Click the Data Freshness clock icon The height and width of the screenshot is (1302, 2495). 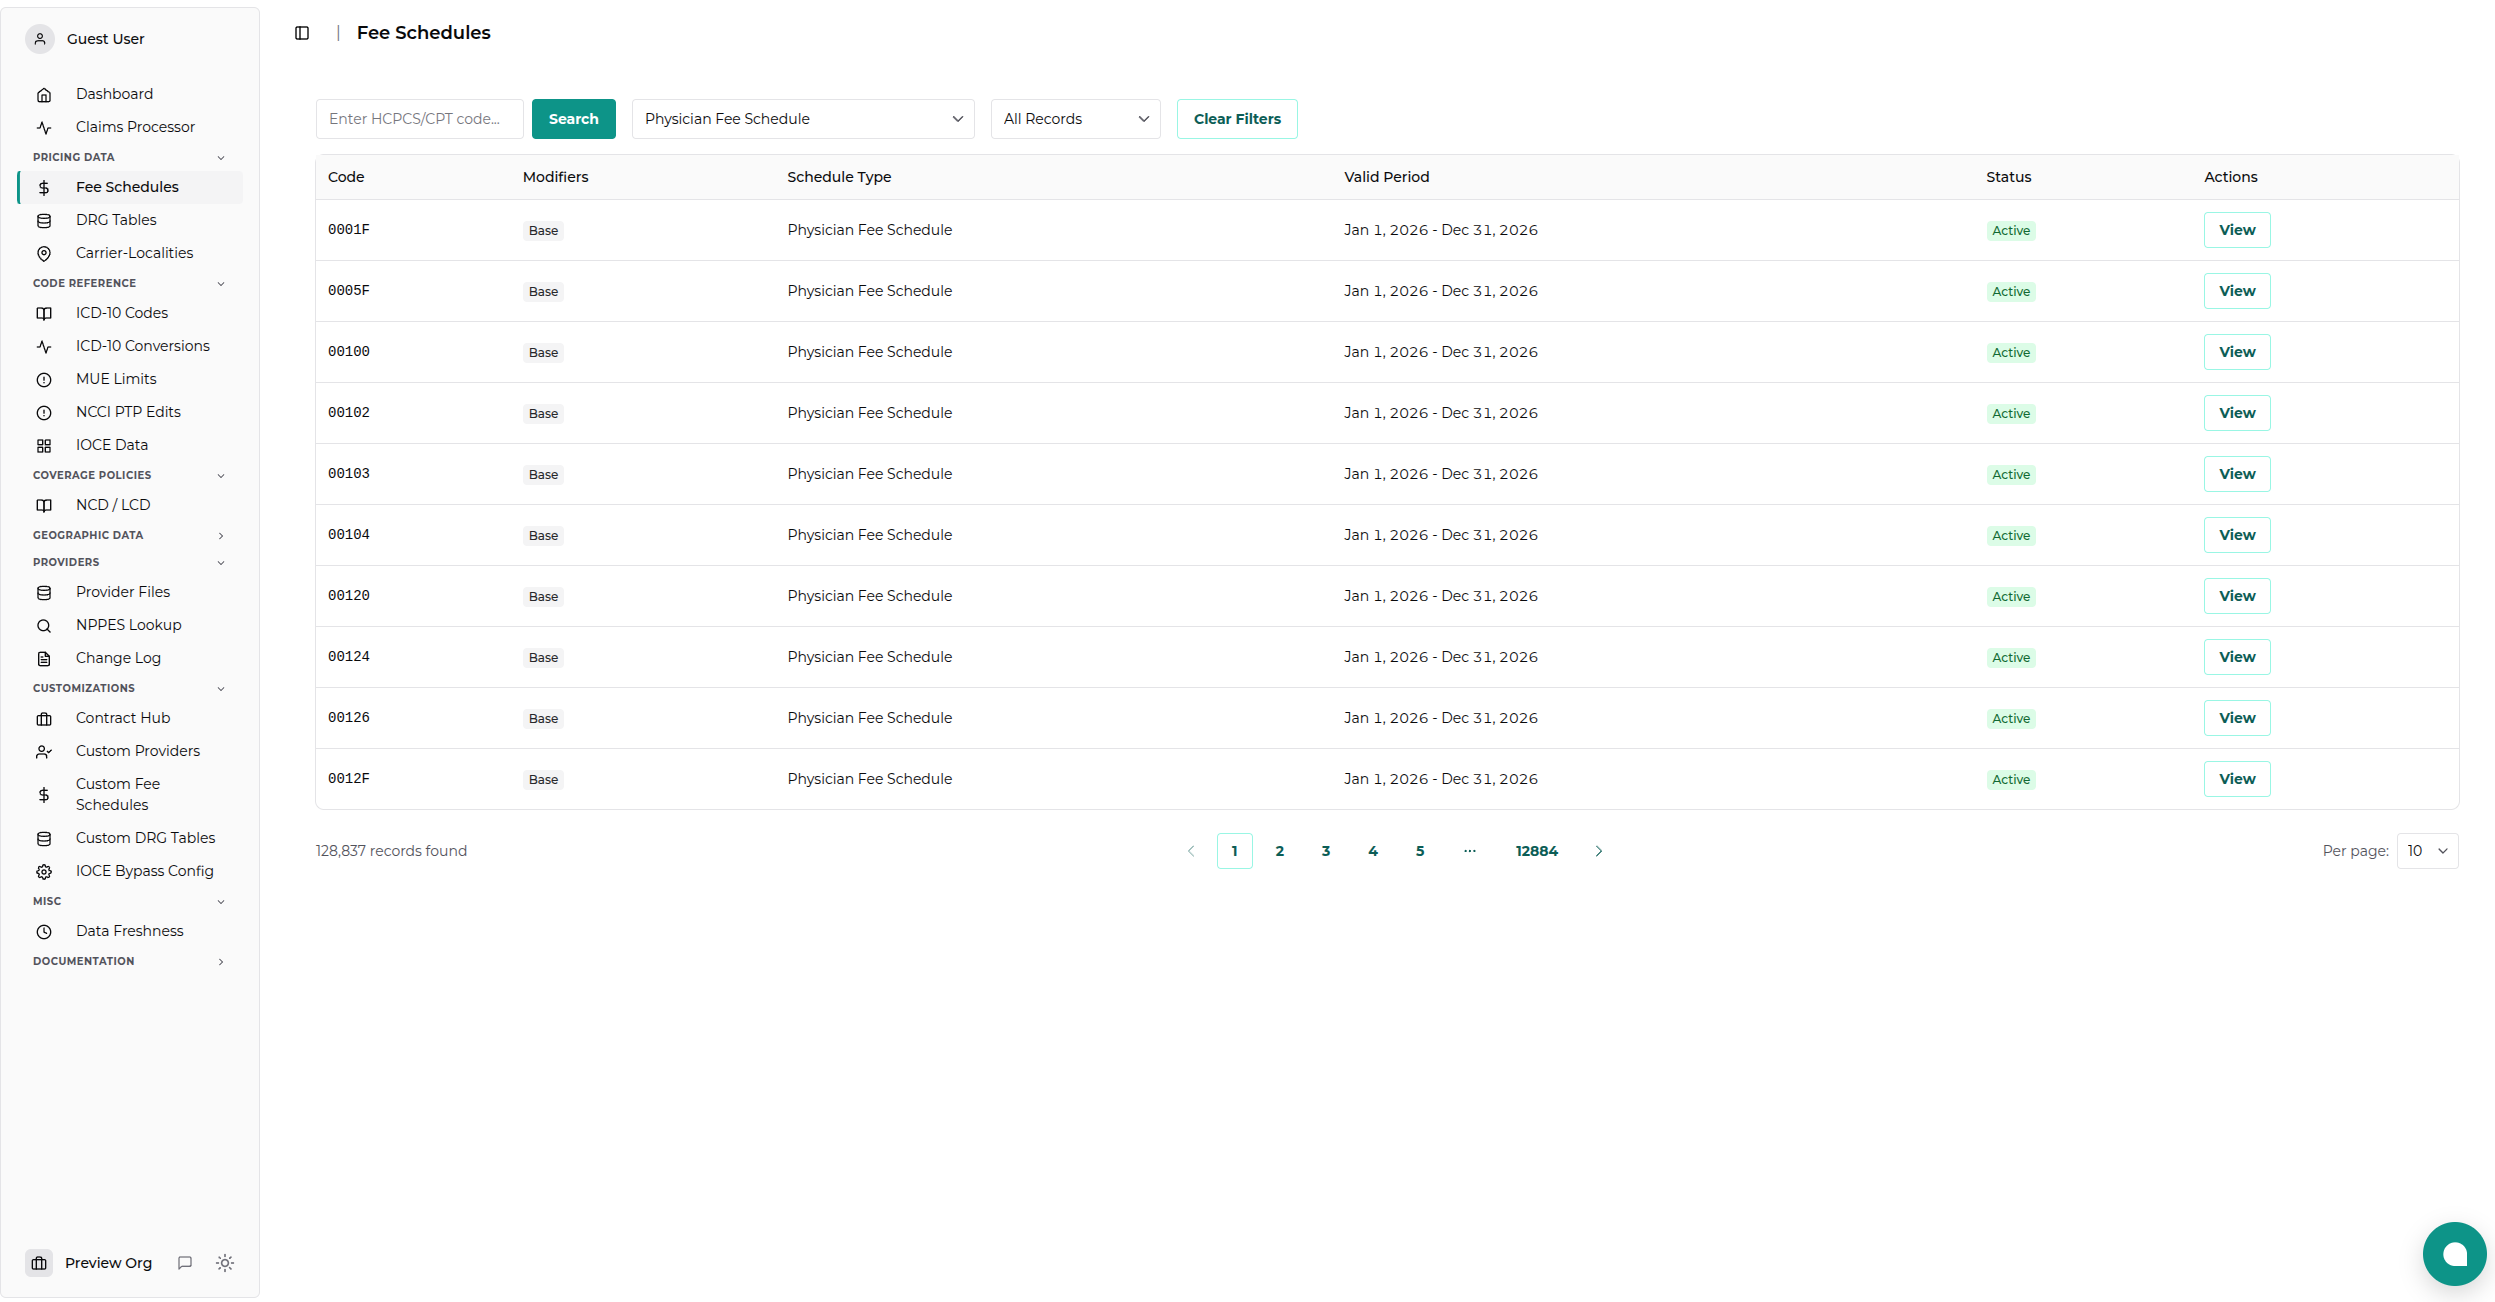[44, 932]
